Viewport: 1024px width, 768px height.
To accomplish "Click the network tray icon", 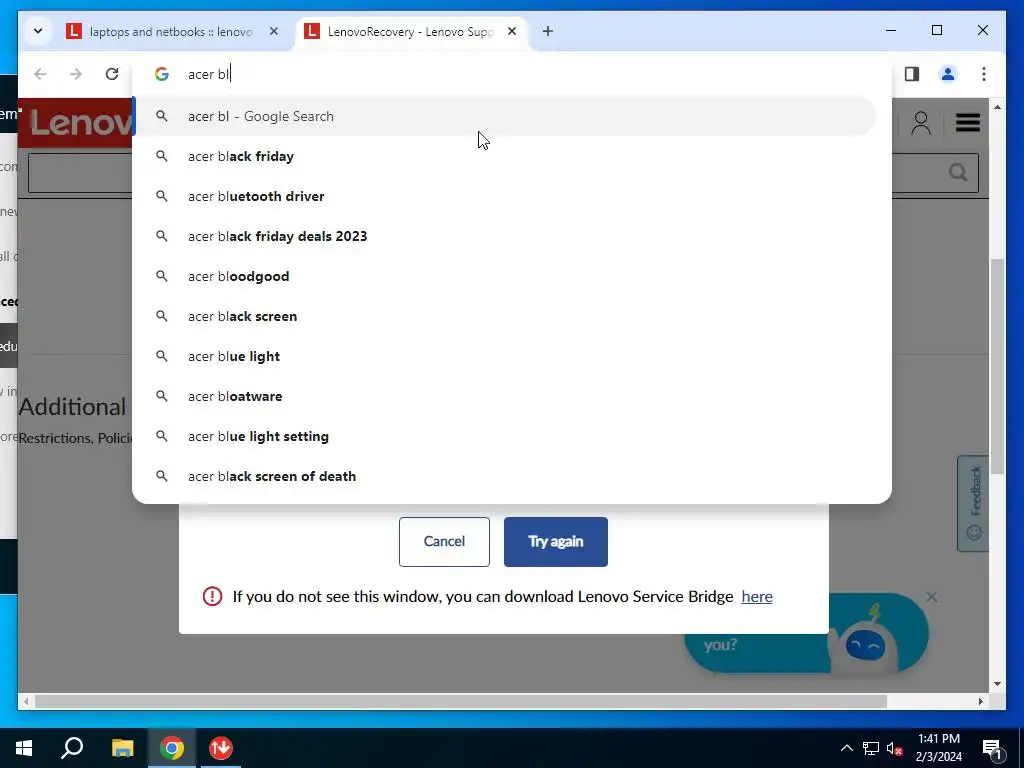I will coord(871,748).
